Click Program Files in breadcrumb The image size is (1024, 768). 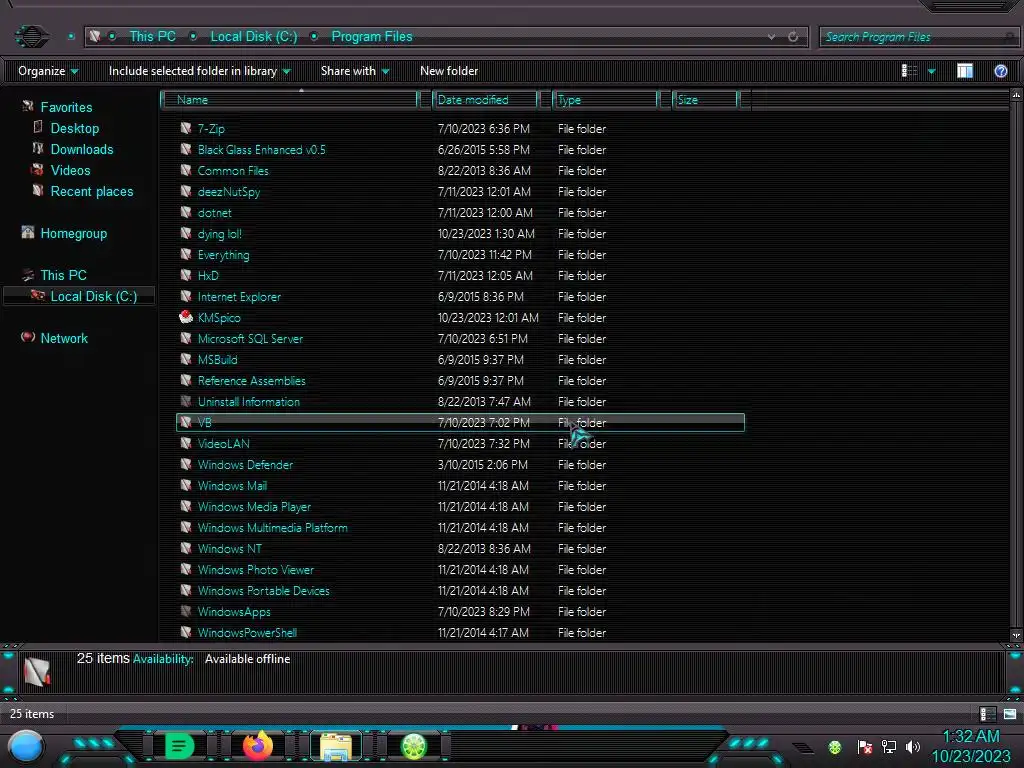[x=372, y=37]
